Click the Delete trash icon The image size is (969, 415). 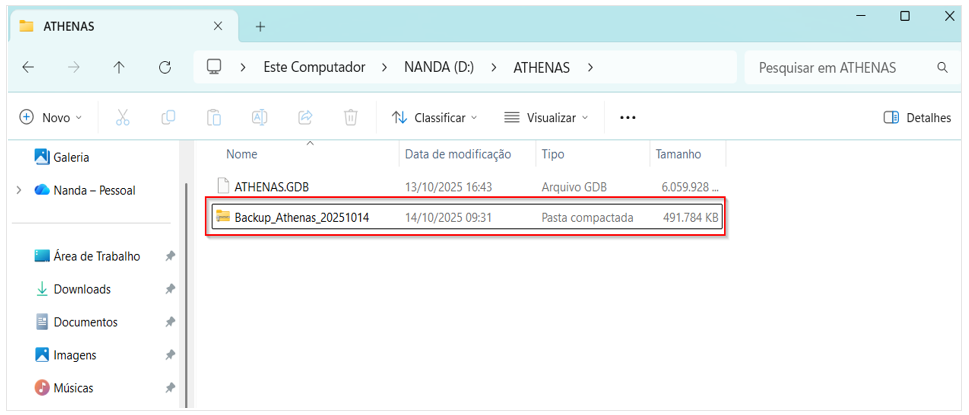coord(351,118)
